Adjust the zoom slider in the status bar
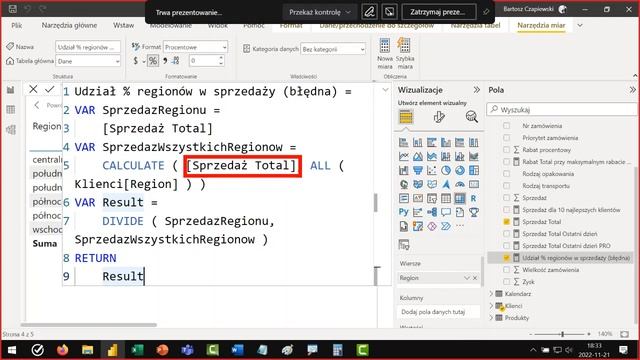 coord(562,334)
